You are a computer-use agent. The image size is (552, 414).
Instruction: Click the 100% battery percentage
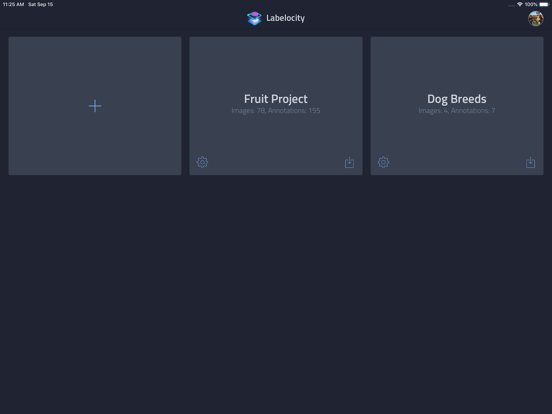point(531,4)
